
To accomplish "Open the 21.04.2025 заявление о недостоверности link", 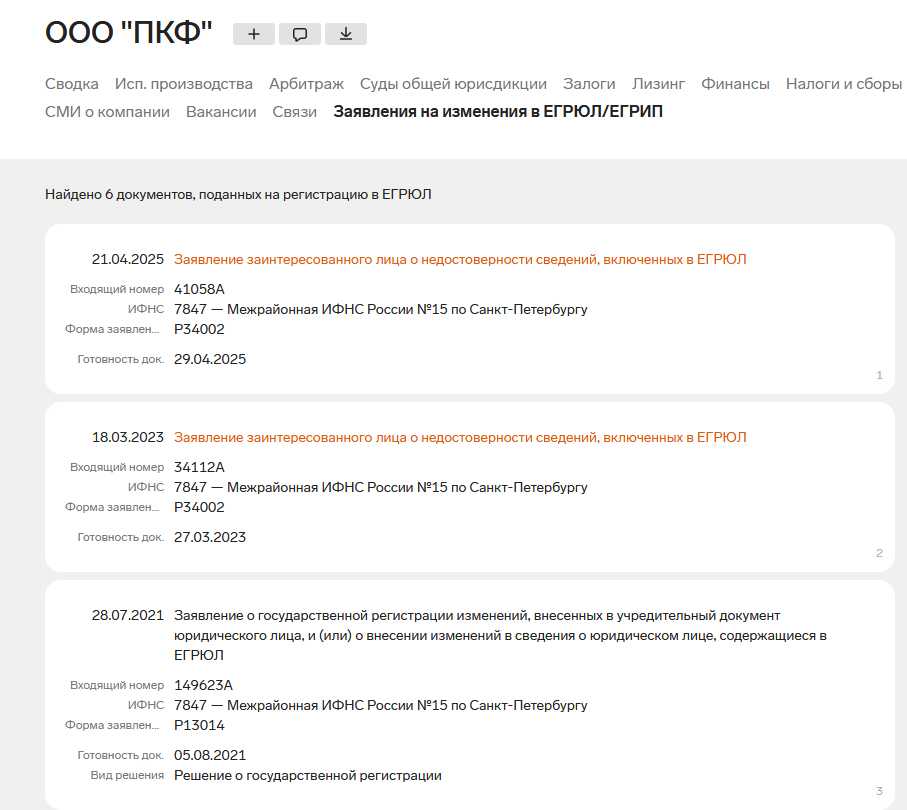I will (x=460, y=260).
